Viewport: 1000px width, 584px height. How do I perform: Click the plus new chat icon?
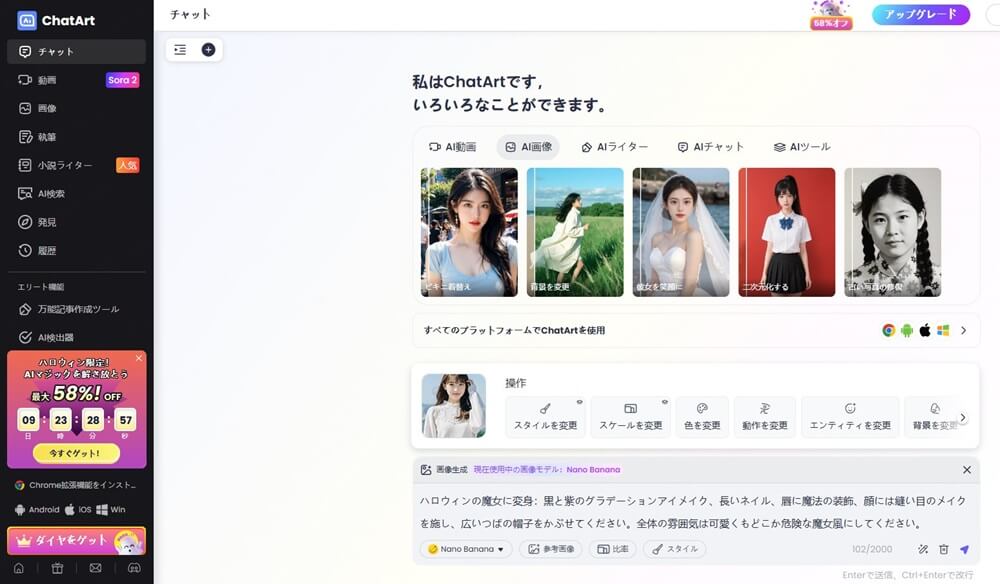click(x=208, y=50)
